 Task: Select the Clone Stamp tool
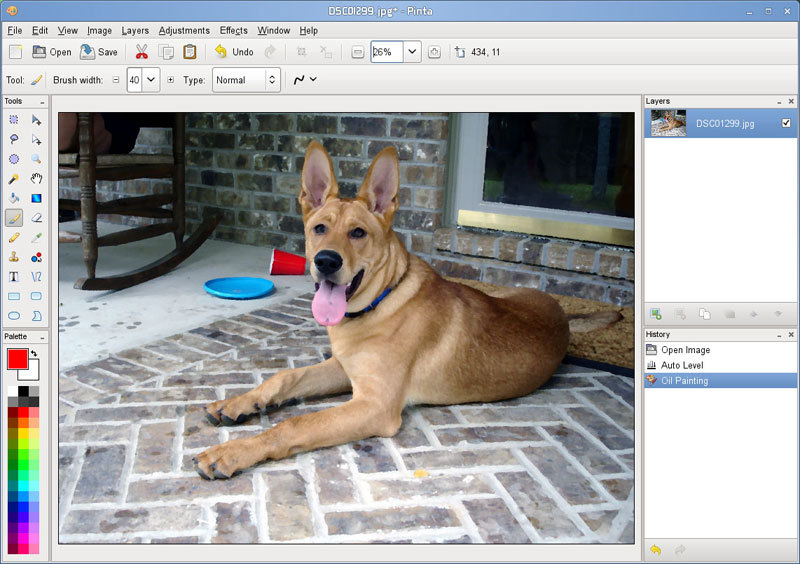pos(14,257)
